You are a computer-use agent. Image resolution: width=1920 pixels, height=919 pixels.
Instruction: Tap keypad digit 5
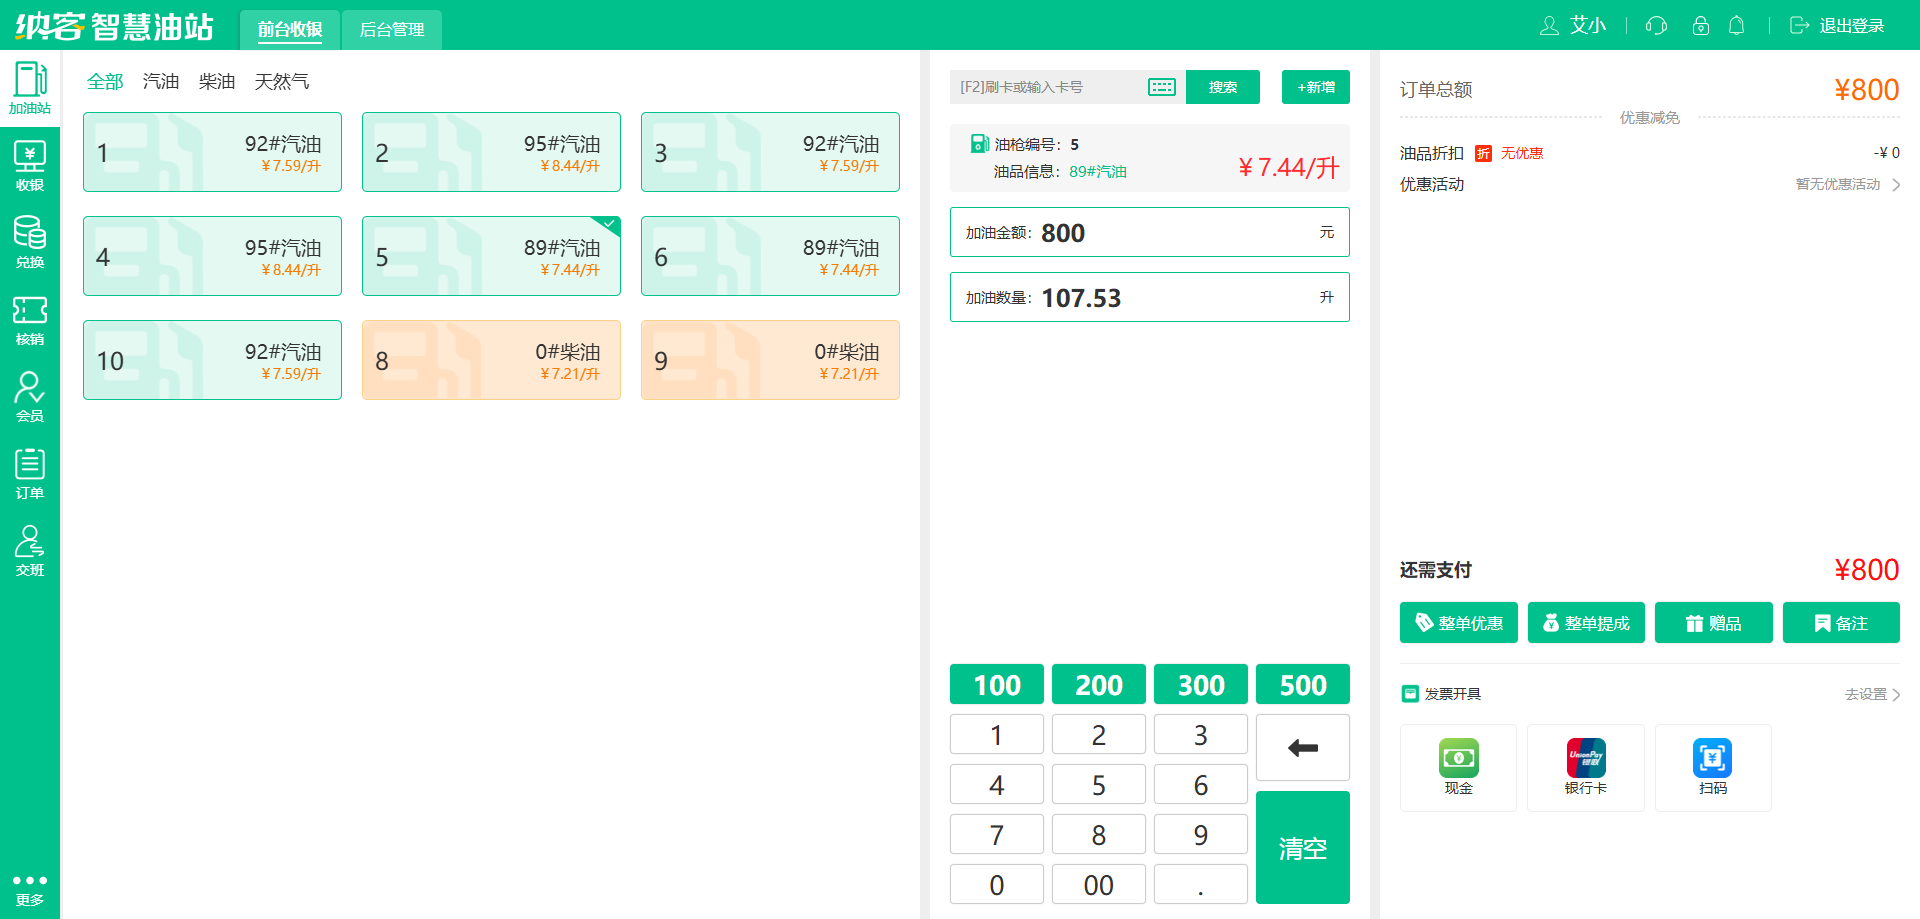(x=1099, y=784)
